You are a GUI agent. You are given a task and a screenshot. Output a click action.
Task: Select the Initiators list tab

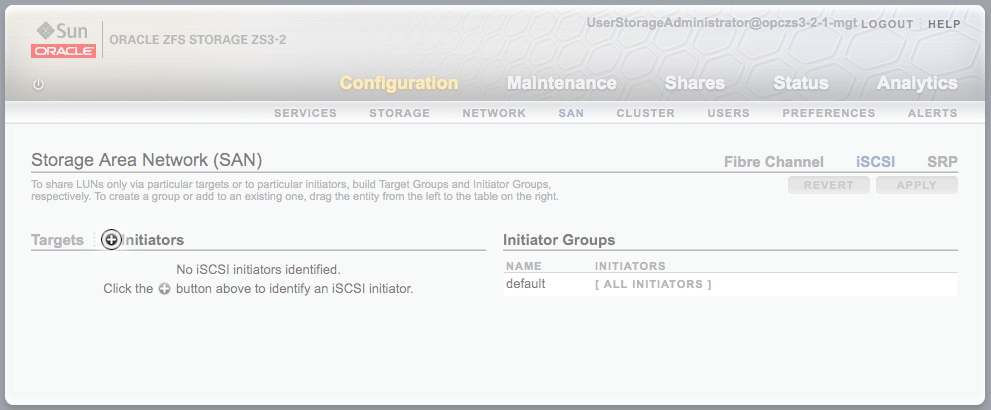coord(152,240)
